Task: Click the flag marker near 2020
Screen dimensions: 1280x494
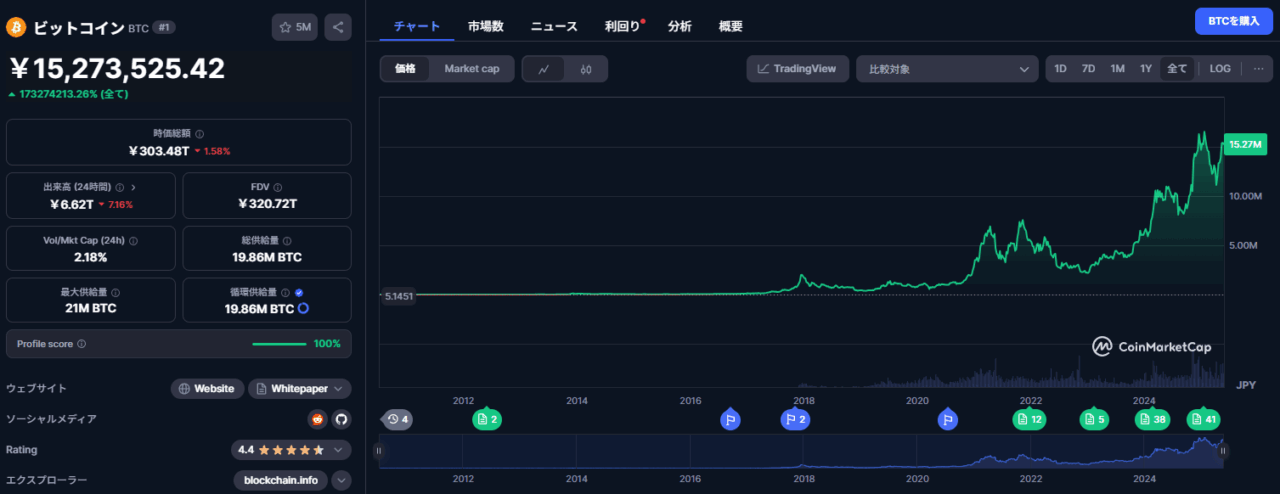Action: pyautogui.click(x=946, y=419)
